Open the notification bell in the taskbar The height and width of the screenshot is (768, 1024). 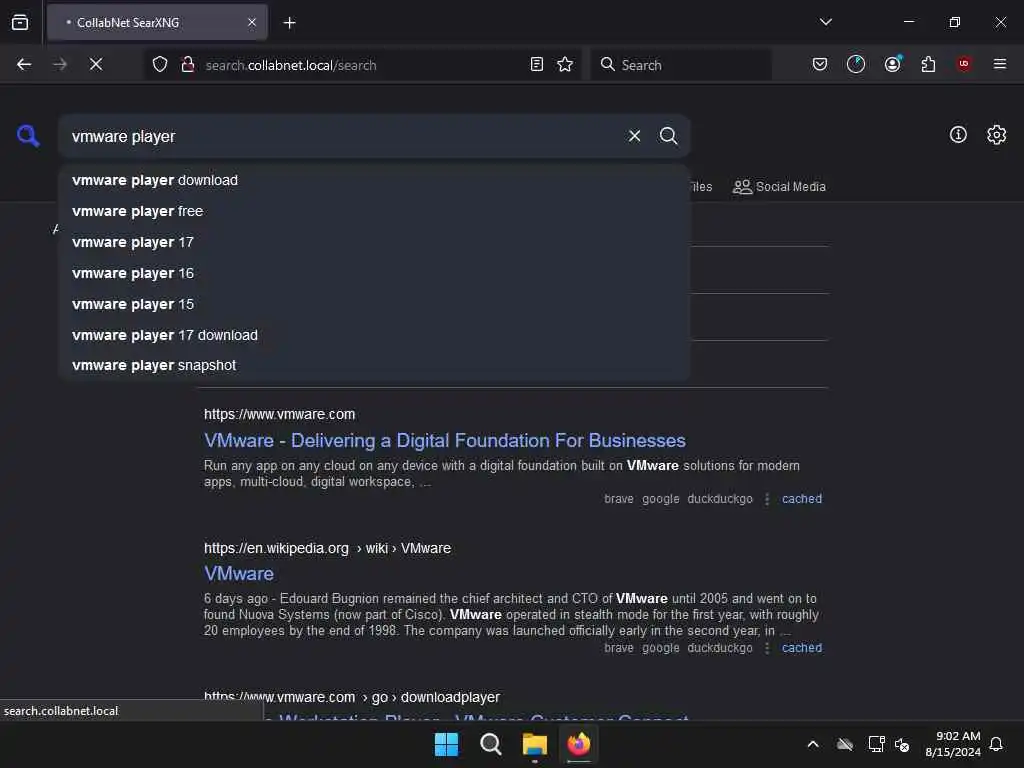(x=996, y=744)
